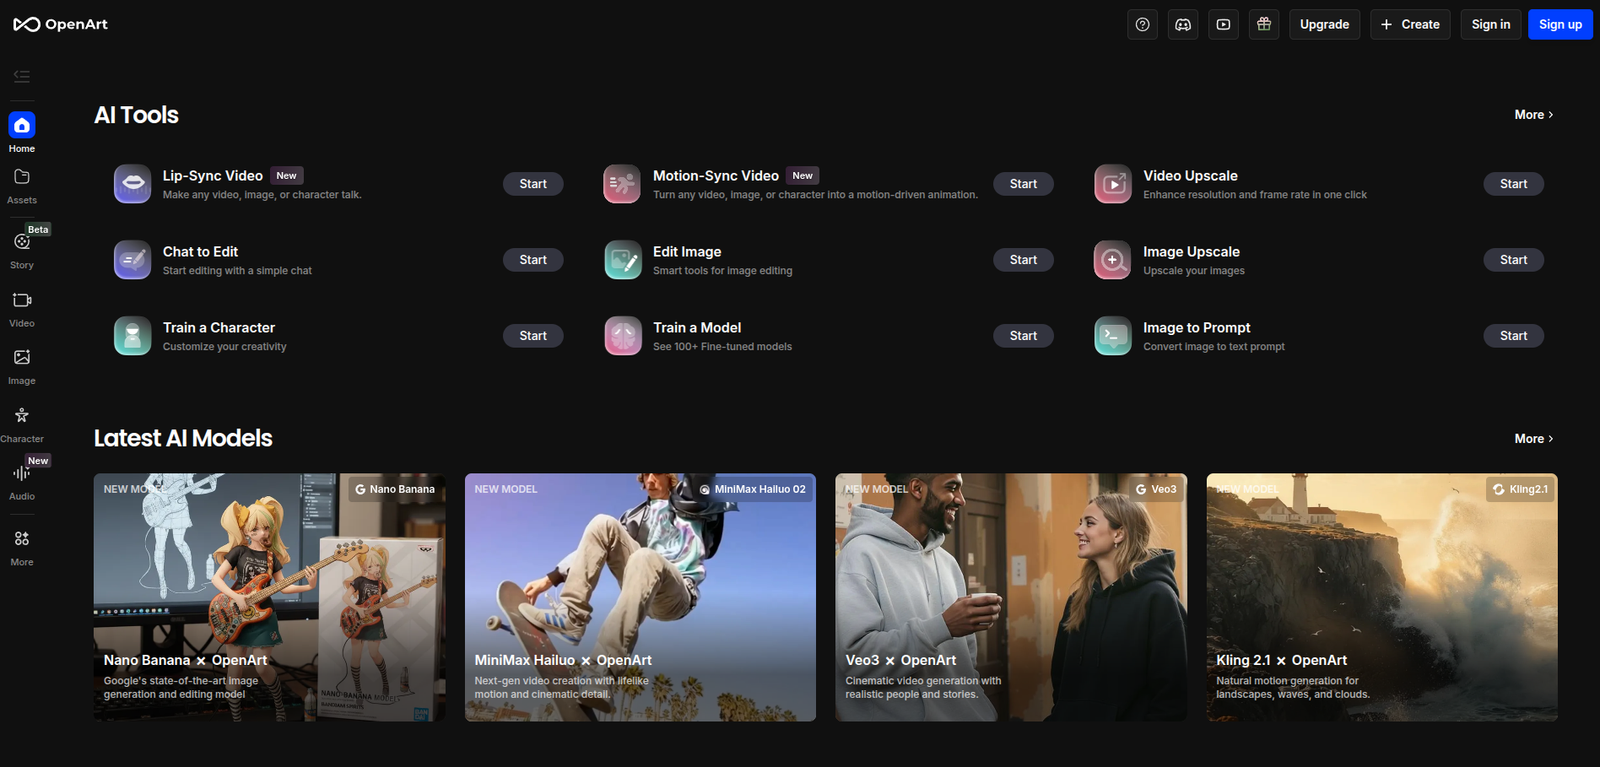
Task: Go to Video section in sidebar
Action: 22,308
